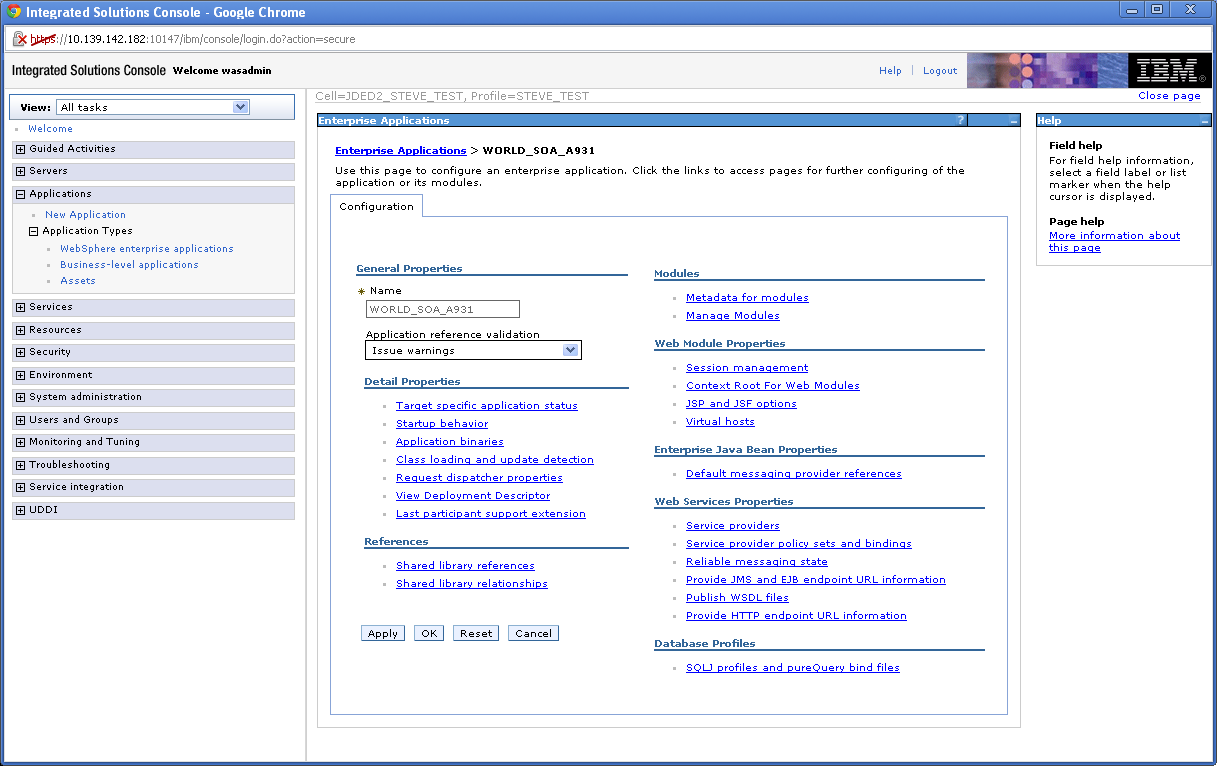
Task: Expand the Users and Groups section
Action: tap(21, 420)
